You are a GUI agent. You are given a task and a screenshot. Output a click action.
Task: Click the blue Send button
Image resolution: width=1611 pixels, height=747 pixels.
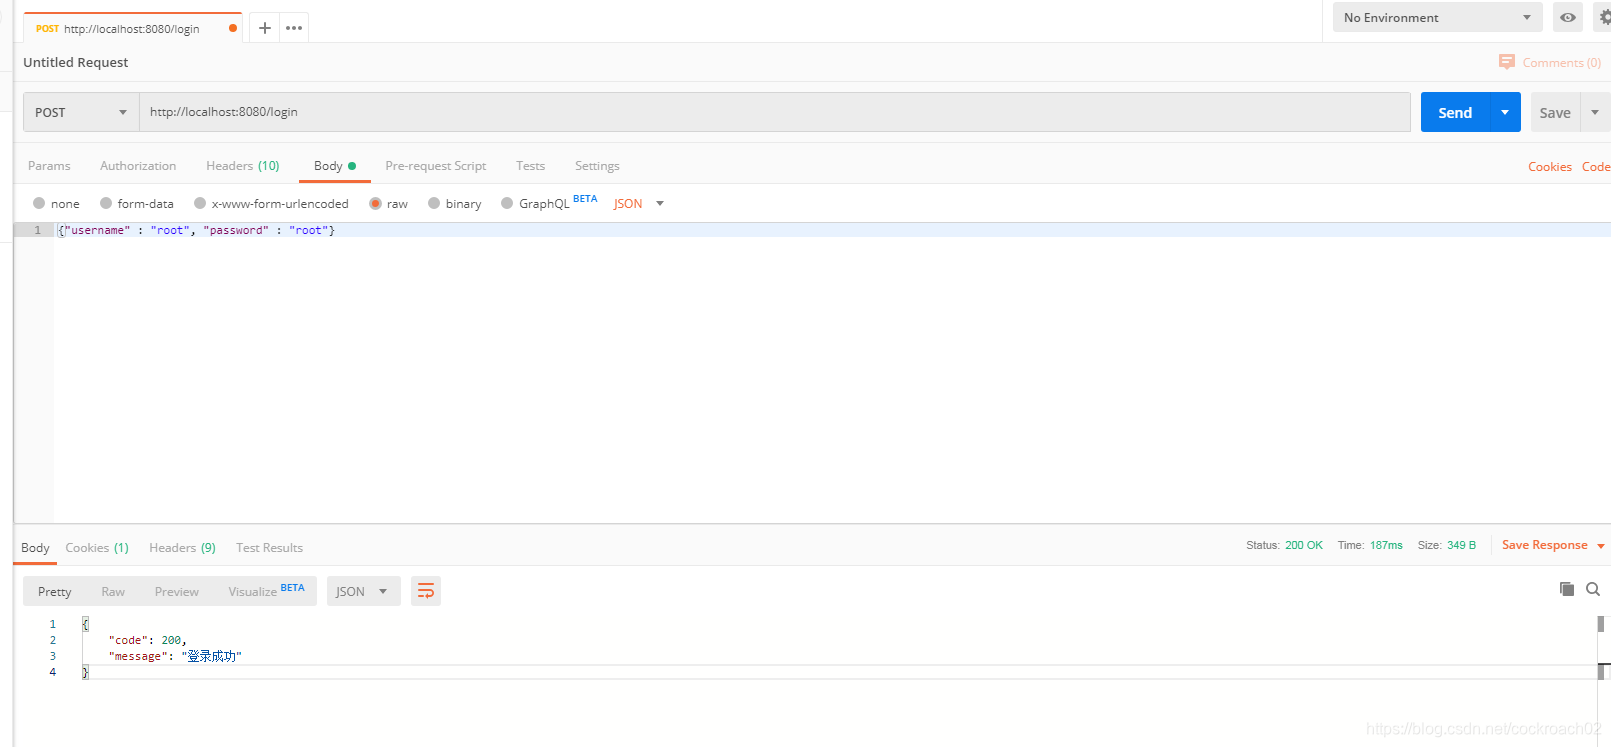pos(1455,112)
